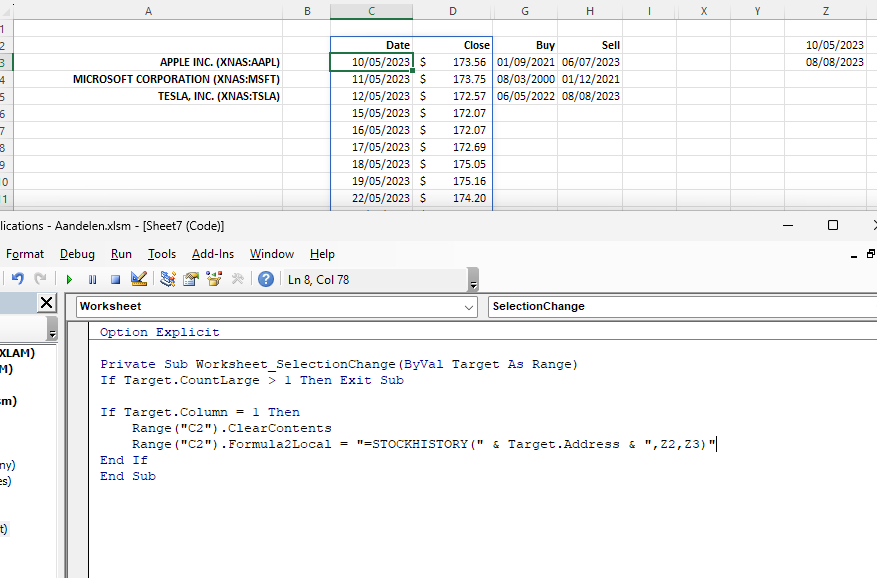Select column Z header in Excel
This screenshot has height=578, width=877.
(x=826, y=11)
